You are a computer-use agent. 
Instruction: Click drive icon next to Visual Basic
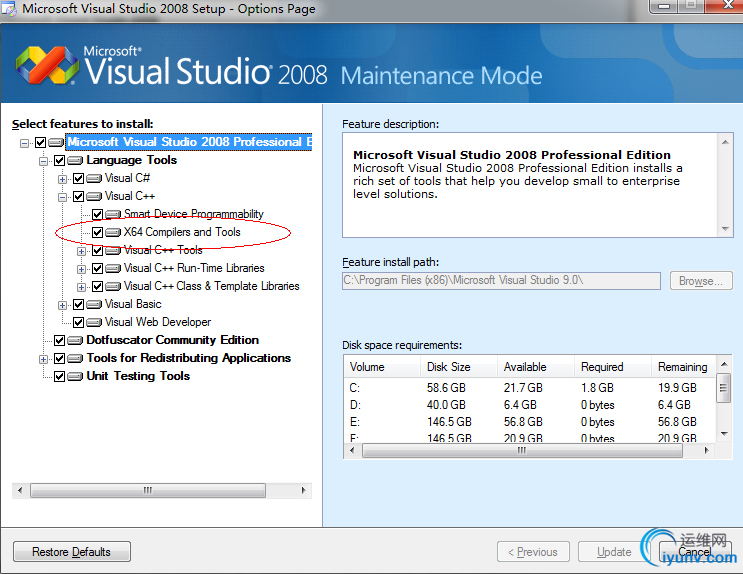click(x=94, y=304)
